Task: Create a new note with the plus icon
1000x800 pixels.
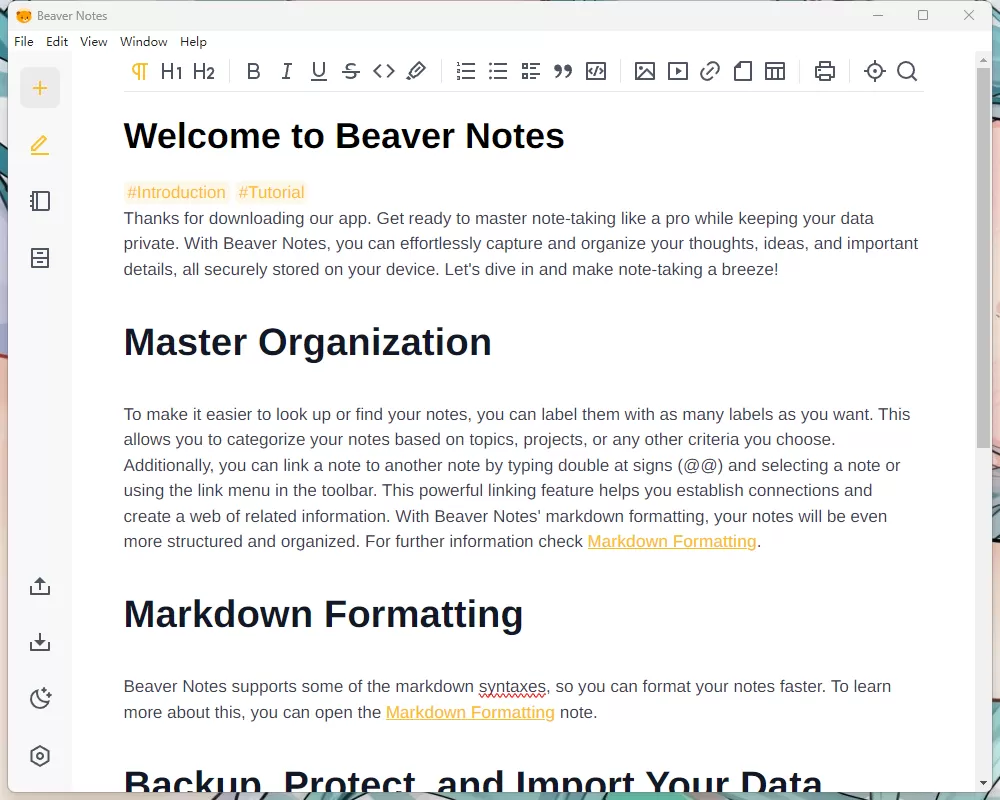Action: [x=40, y=88]
